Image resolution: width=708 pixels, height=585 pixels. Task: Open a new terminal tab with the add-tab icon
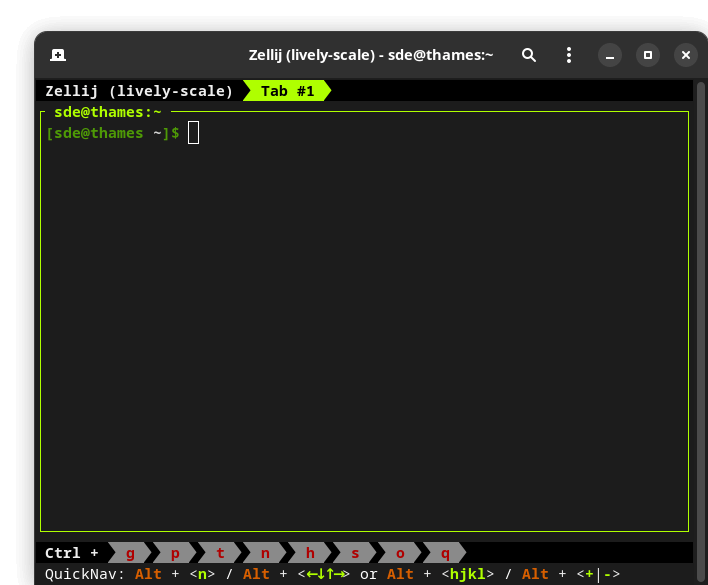[58, 55]
